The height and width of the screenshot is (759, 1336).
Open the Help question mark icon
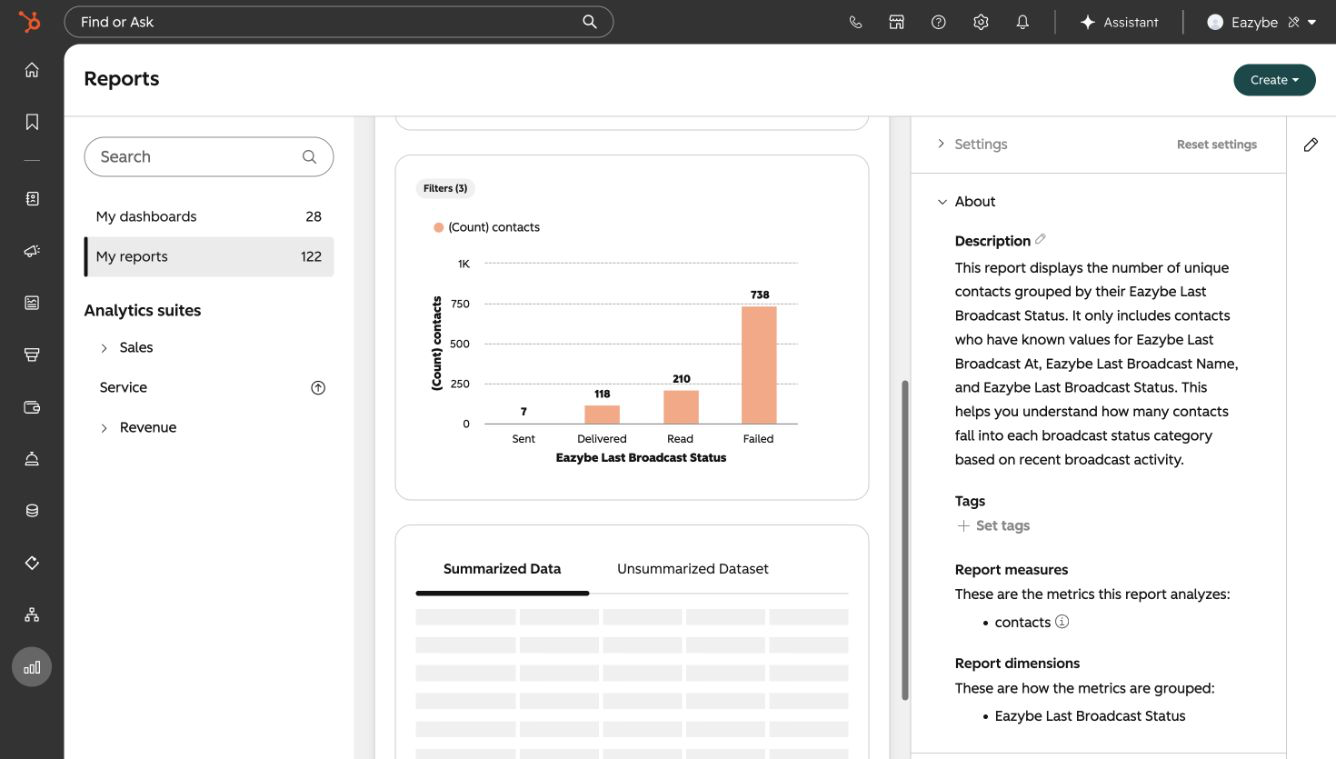[x=938, y=22]
